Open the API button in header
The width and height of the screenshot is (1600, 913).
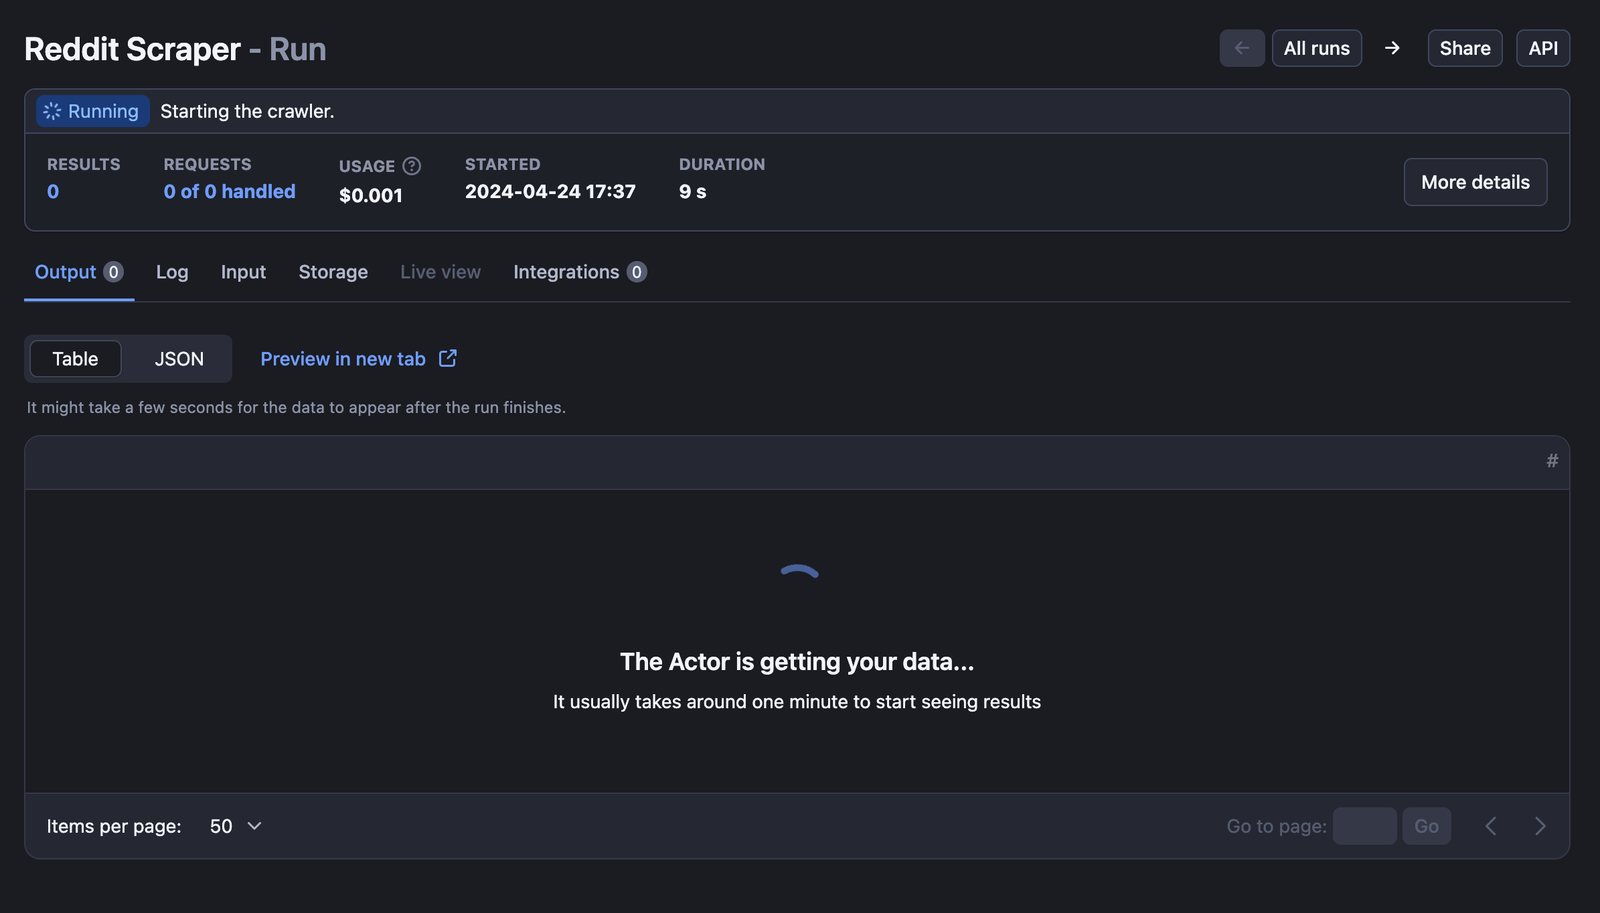point(1542,48)
